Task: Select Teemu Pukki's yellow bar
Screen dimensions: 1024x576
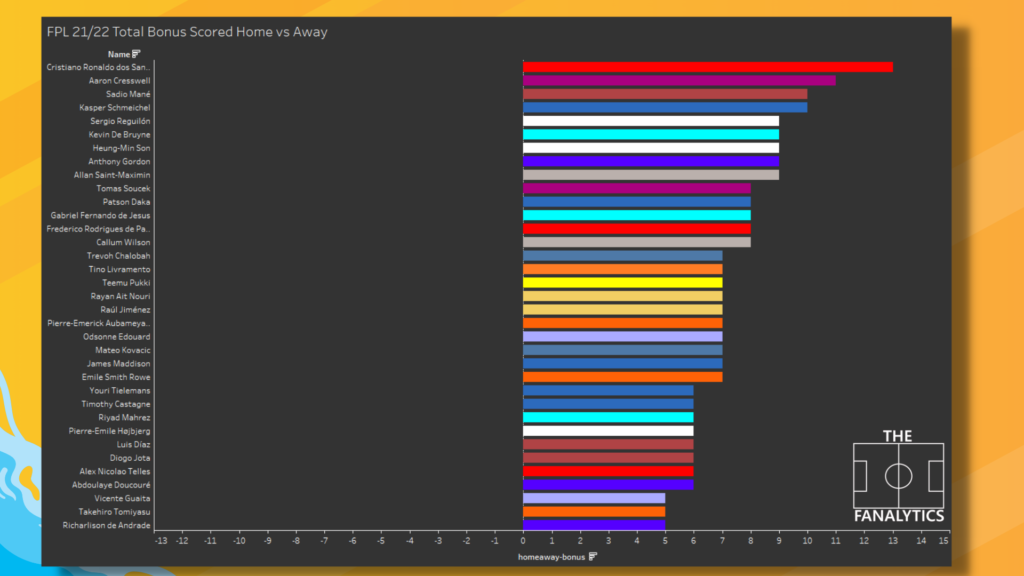Action: (622, 283)
